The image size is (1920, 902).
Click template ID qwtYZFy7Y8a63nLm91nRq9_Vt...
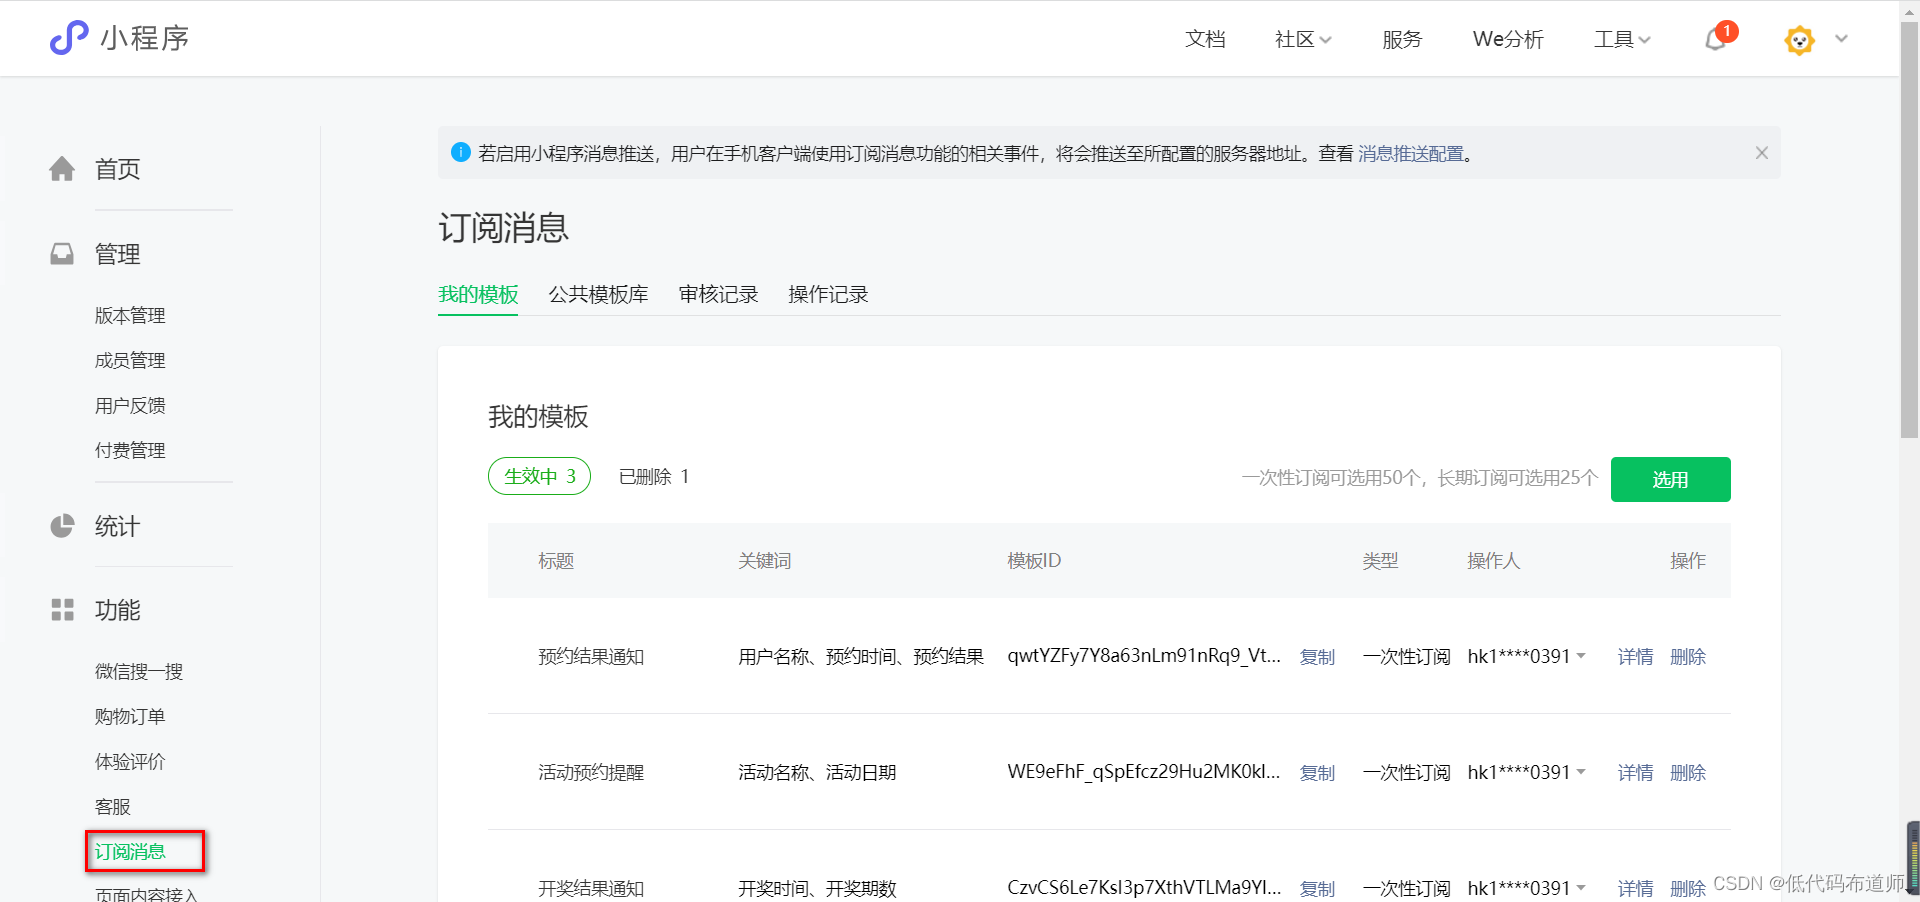(x=1144, y=656)
